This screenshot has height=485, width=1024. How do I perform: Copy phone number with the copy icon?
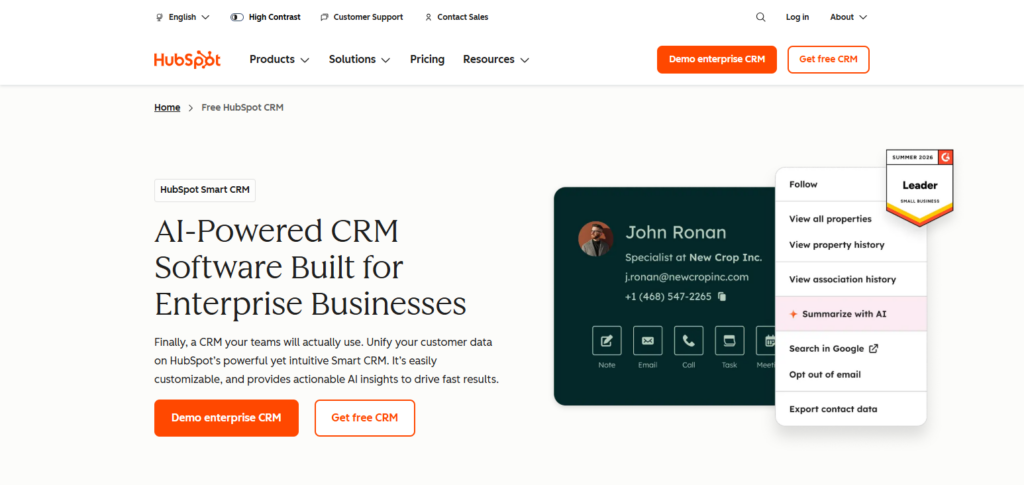(x=722, y=296)
